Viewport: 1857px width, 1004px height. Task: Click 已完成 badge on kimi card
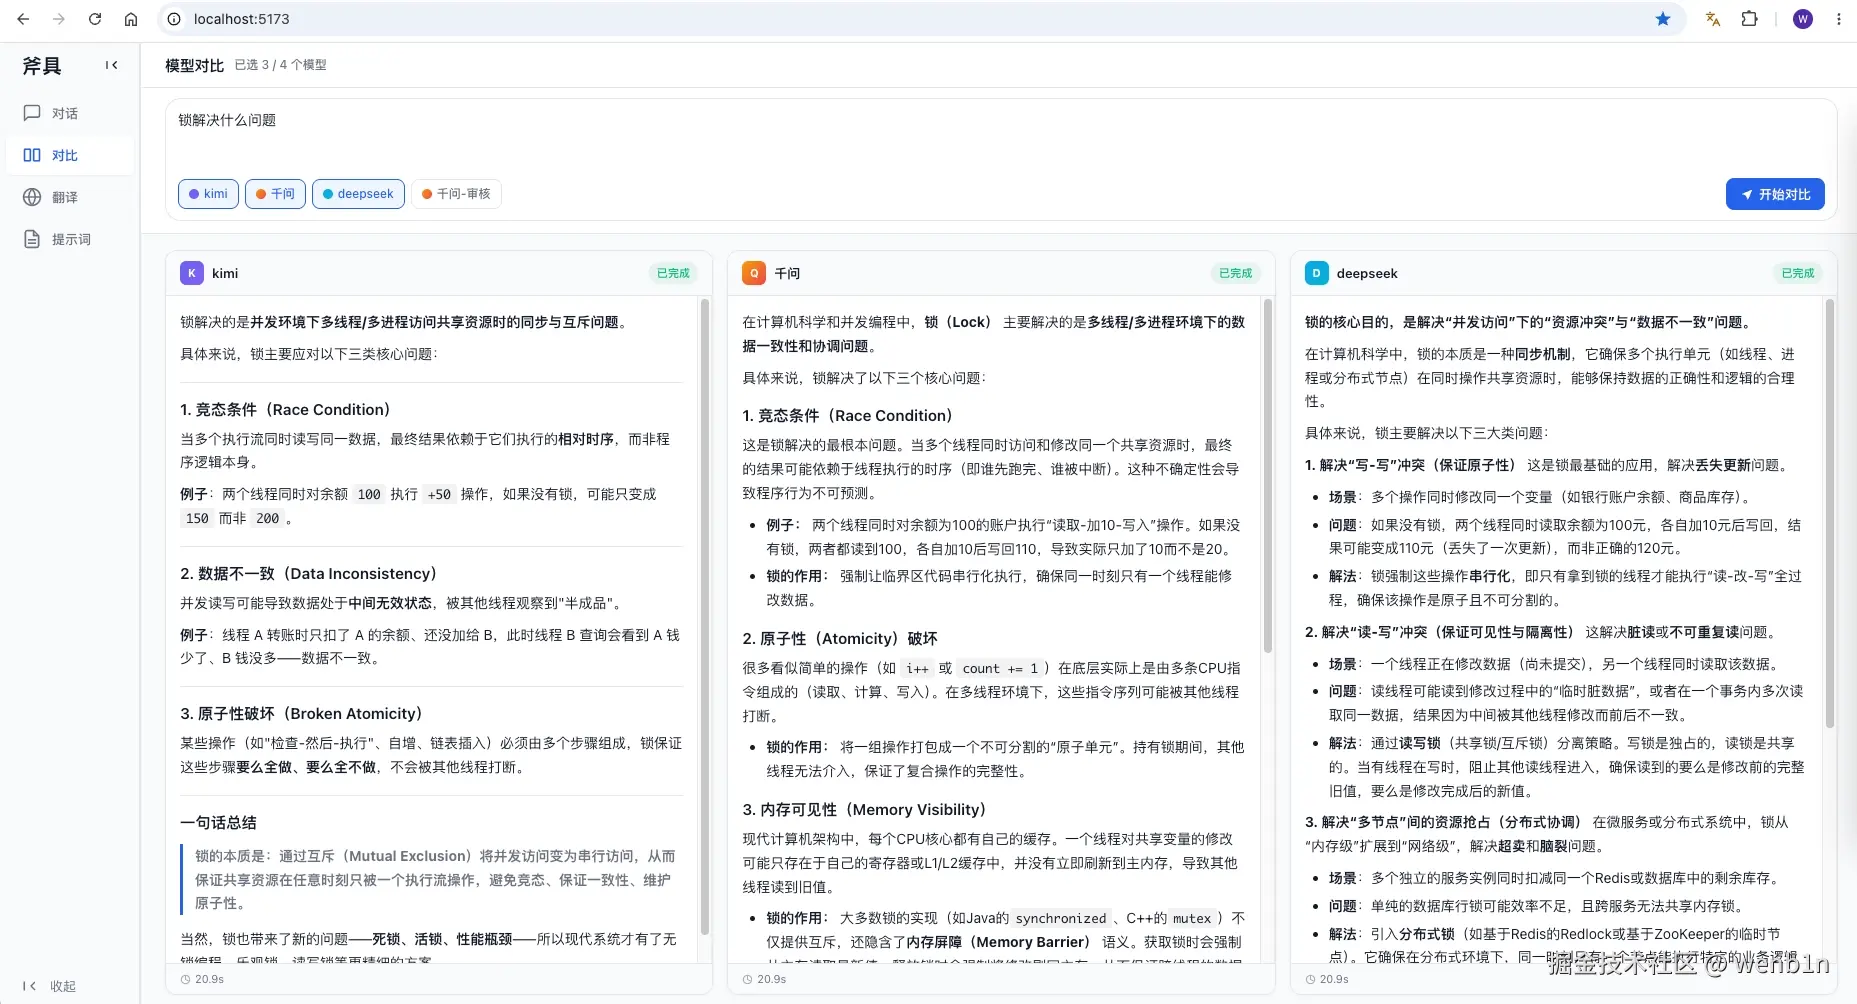(673, 273)
